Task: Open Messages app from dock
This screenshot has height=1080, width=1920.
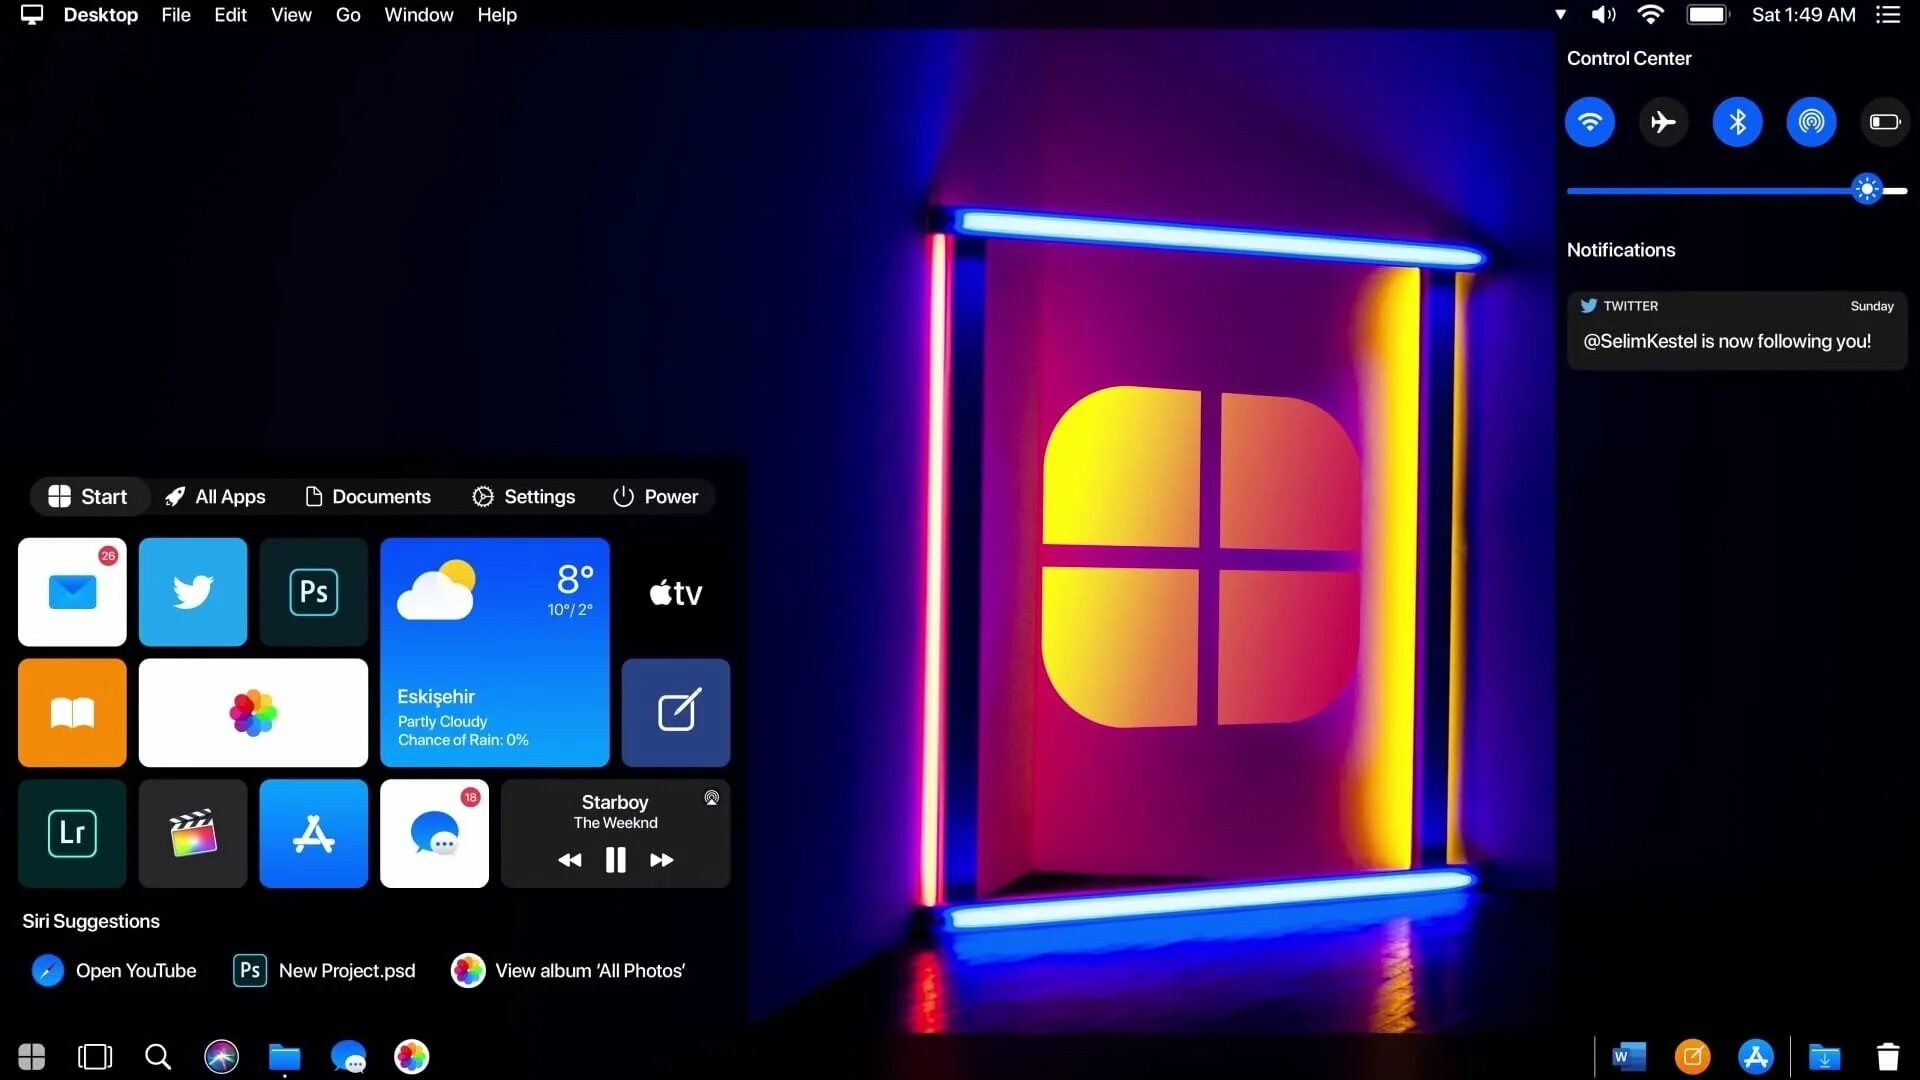Action: pyautogui.click(x=348, y=1055)
